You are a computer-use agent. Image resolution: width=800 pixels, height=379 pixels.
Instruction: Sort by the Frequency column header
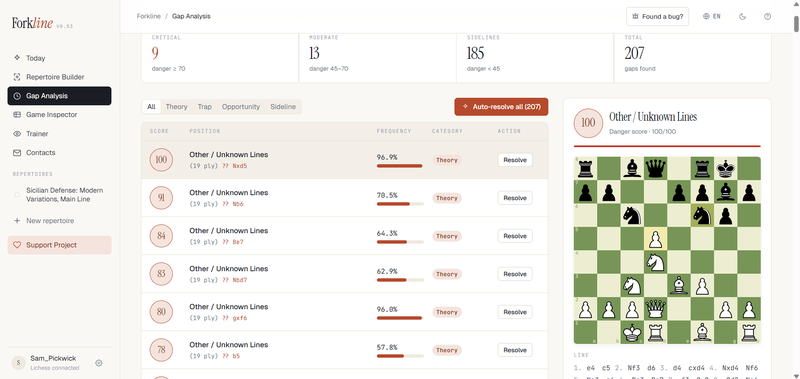394,131
